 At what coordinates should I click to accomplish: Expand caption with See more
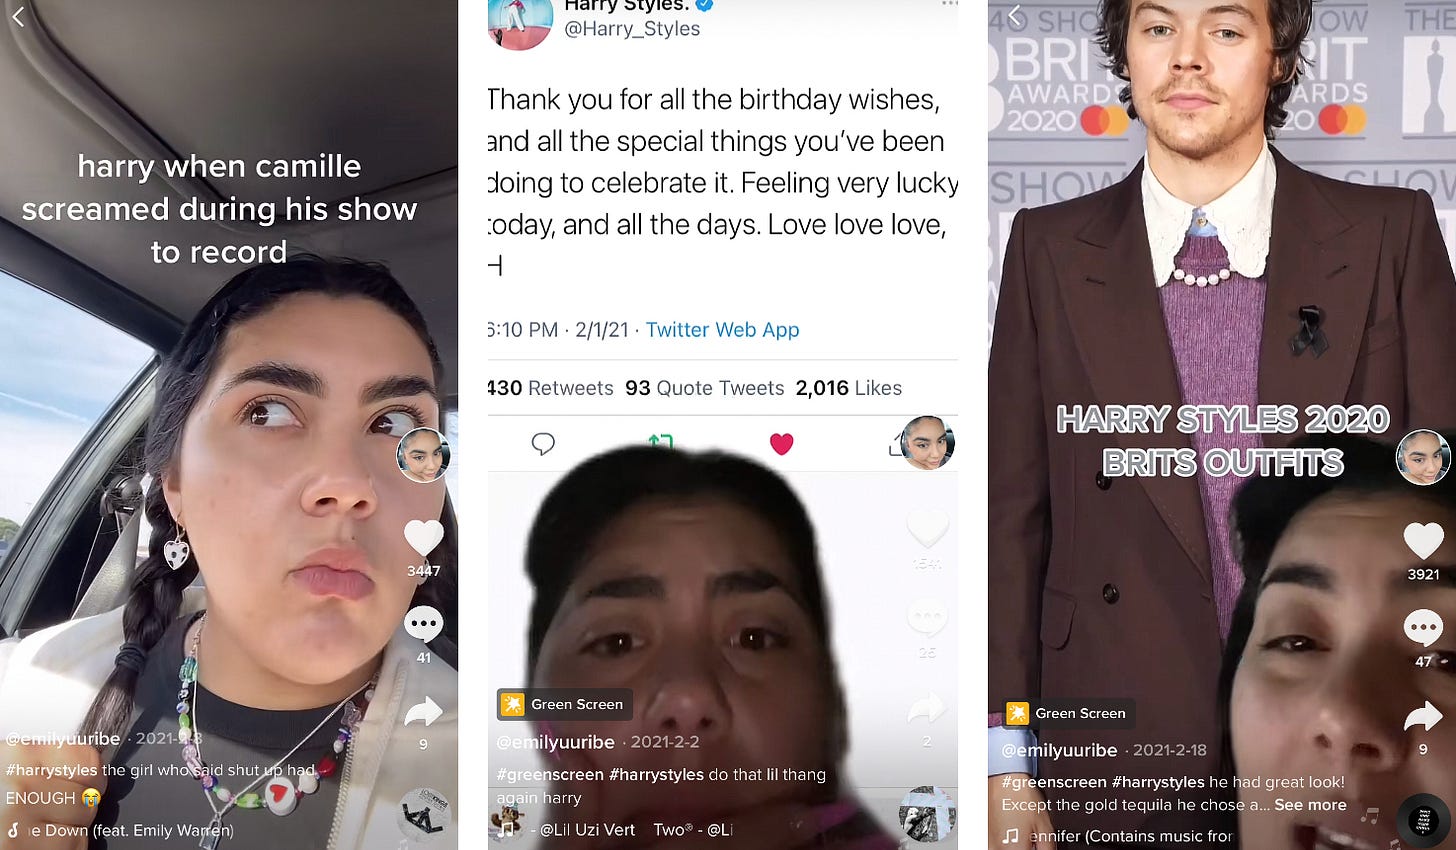pos(1310,805)
